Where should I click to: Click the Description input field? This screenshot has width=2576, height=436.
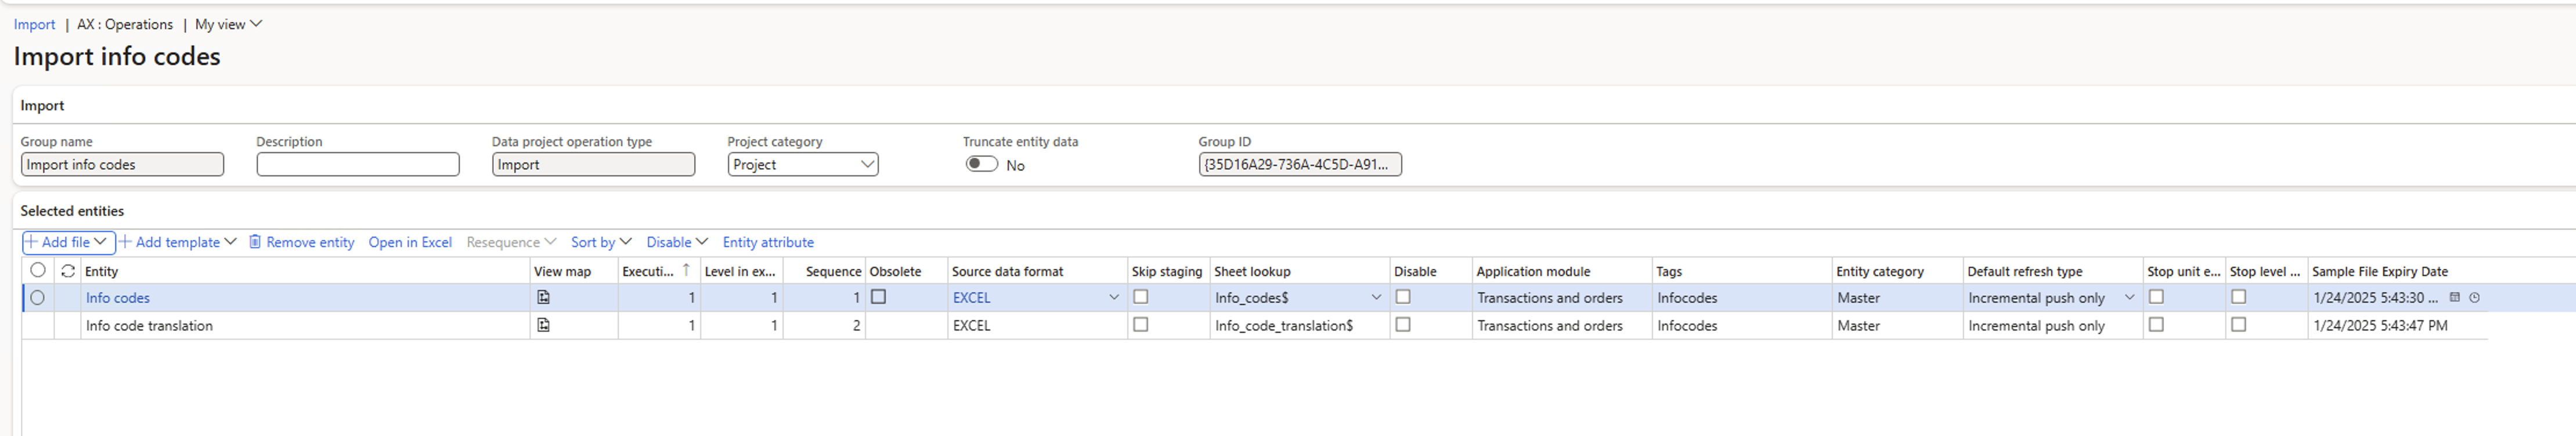tap(358, 164)
